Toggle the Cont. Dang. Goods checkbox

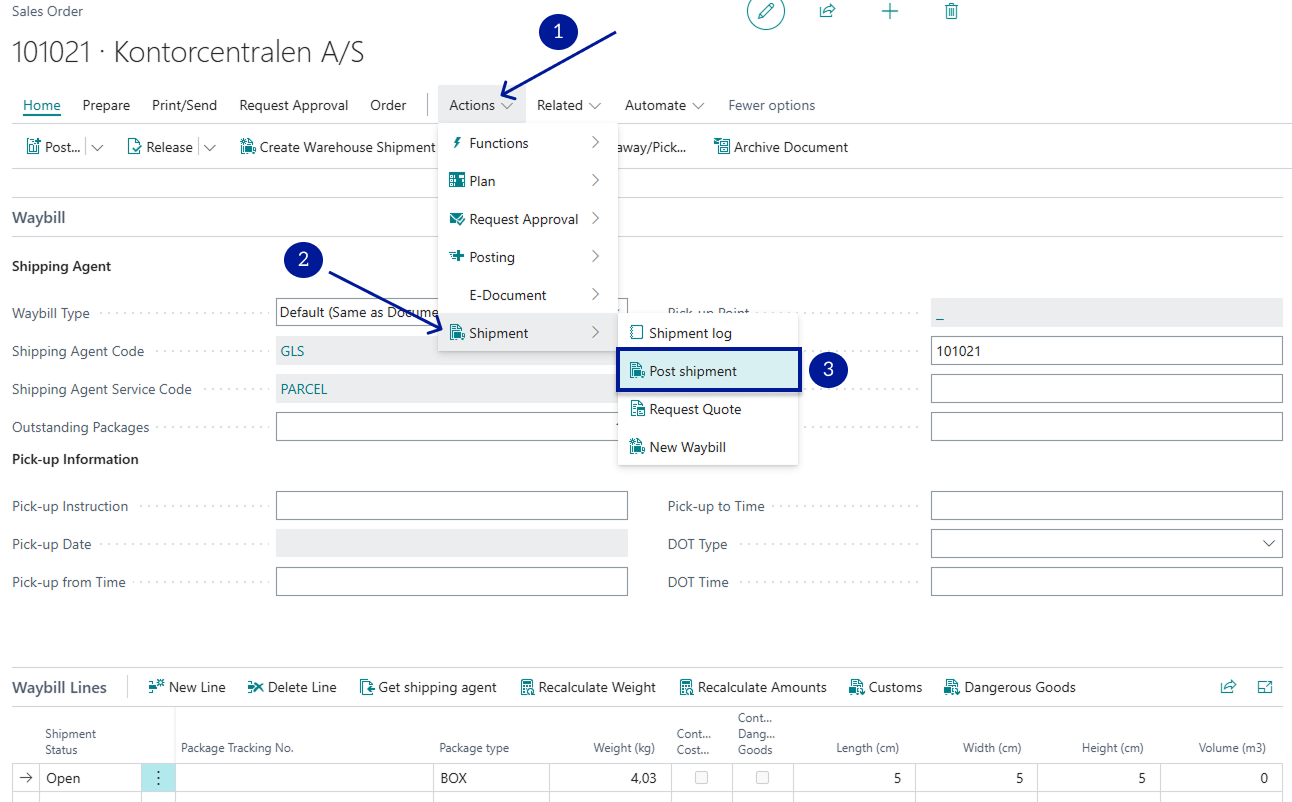pyautogui.click(x=763, y=778)
